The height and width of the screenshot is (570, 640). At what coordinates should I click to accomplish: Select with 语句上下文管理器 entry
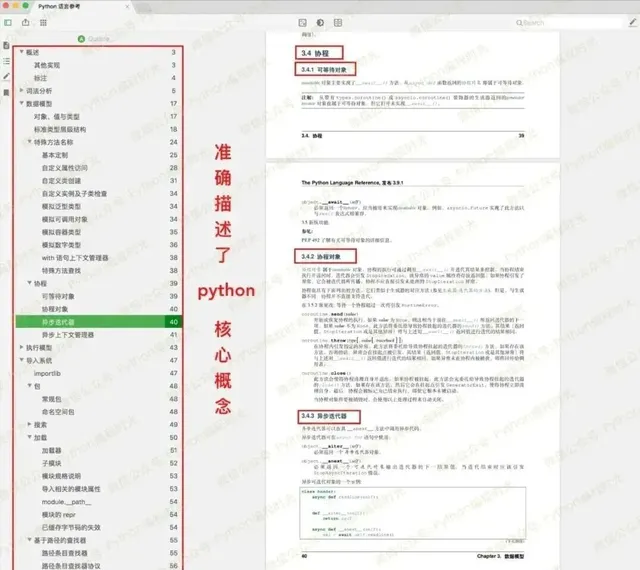click(75, 258)
